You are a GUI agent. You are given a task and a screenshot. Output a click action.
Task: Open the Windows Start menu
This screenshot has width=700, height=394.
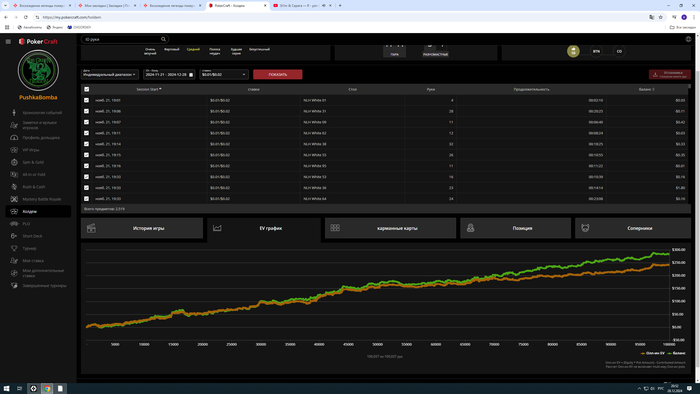[x=6, y=389]
